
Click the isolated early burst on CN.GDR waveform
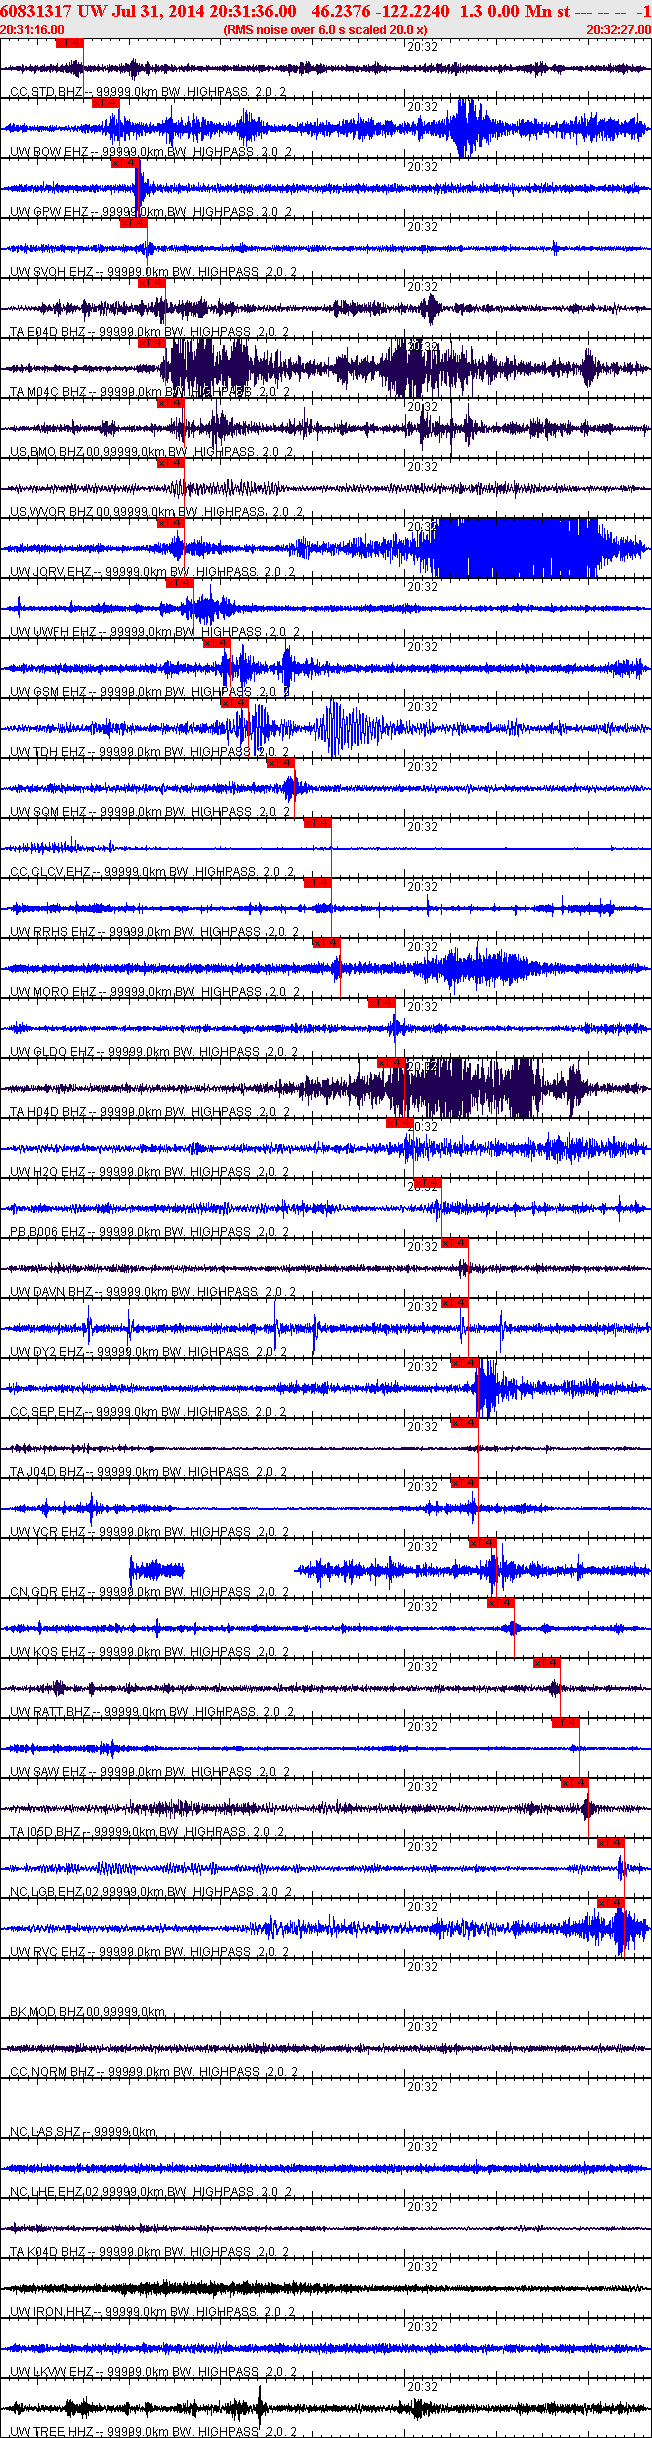pos(157,1570)
